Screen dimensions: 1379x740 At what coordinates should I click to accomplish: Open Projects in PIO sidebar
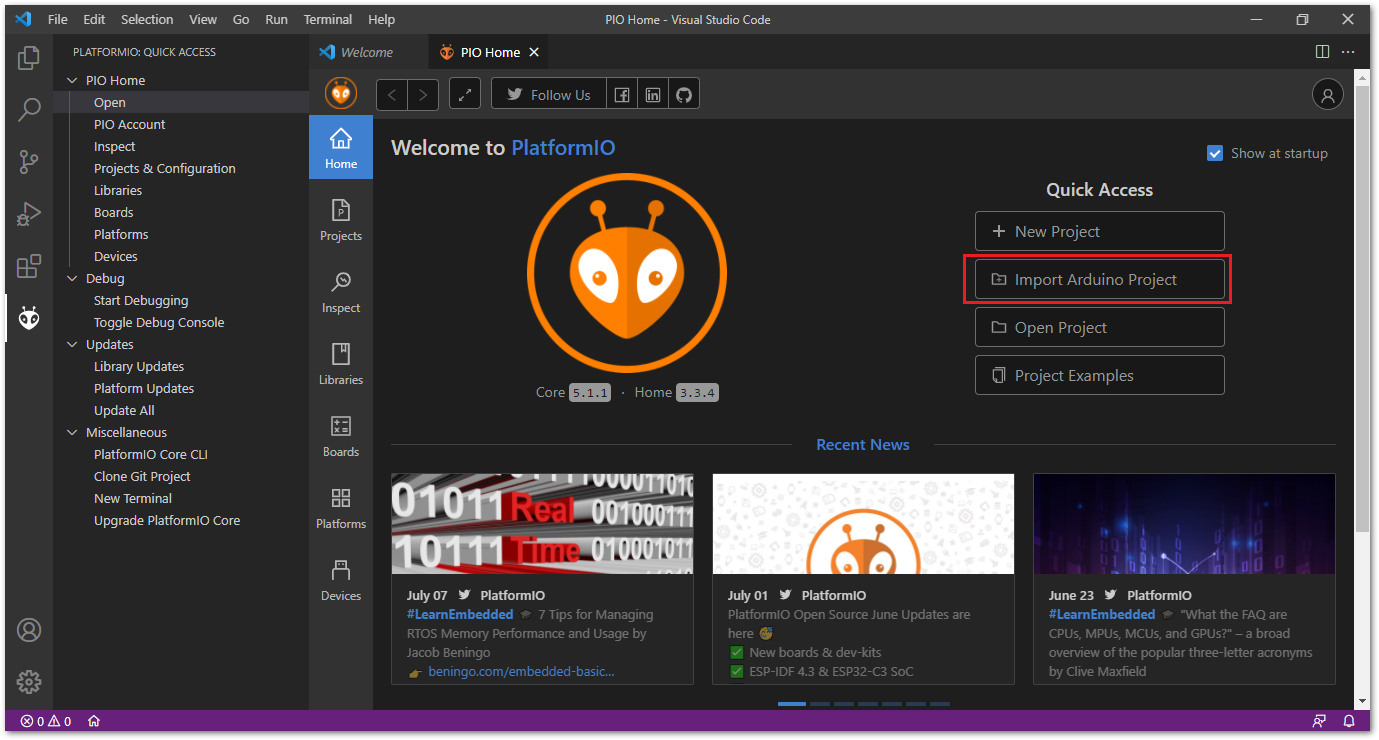341,220
